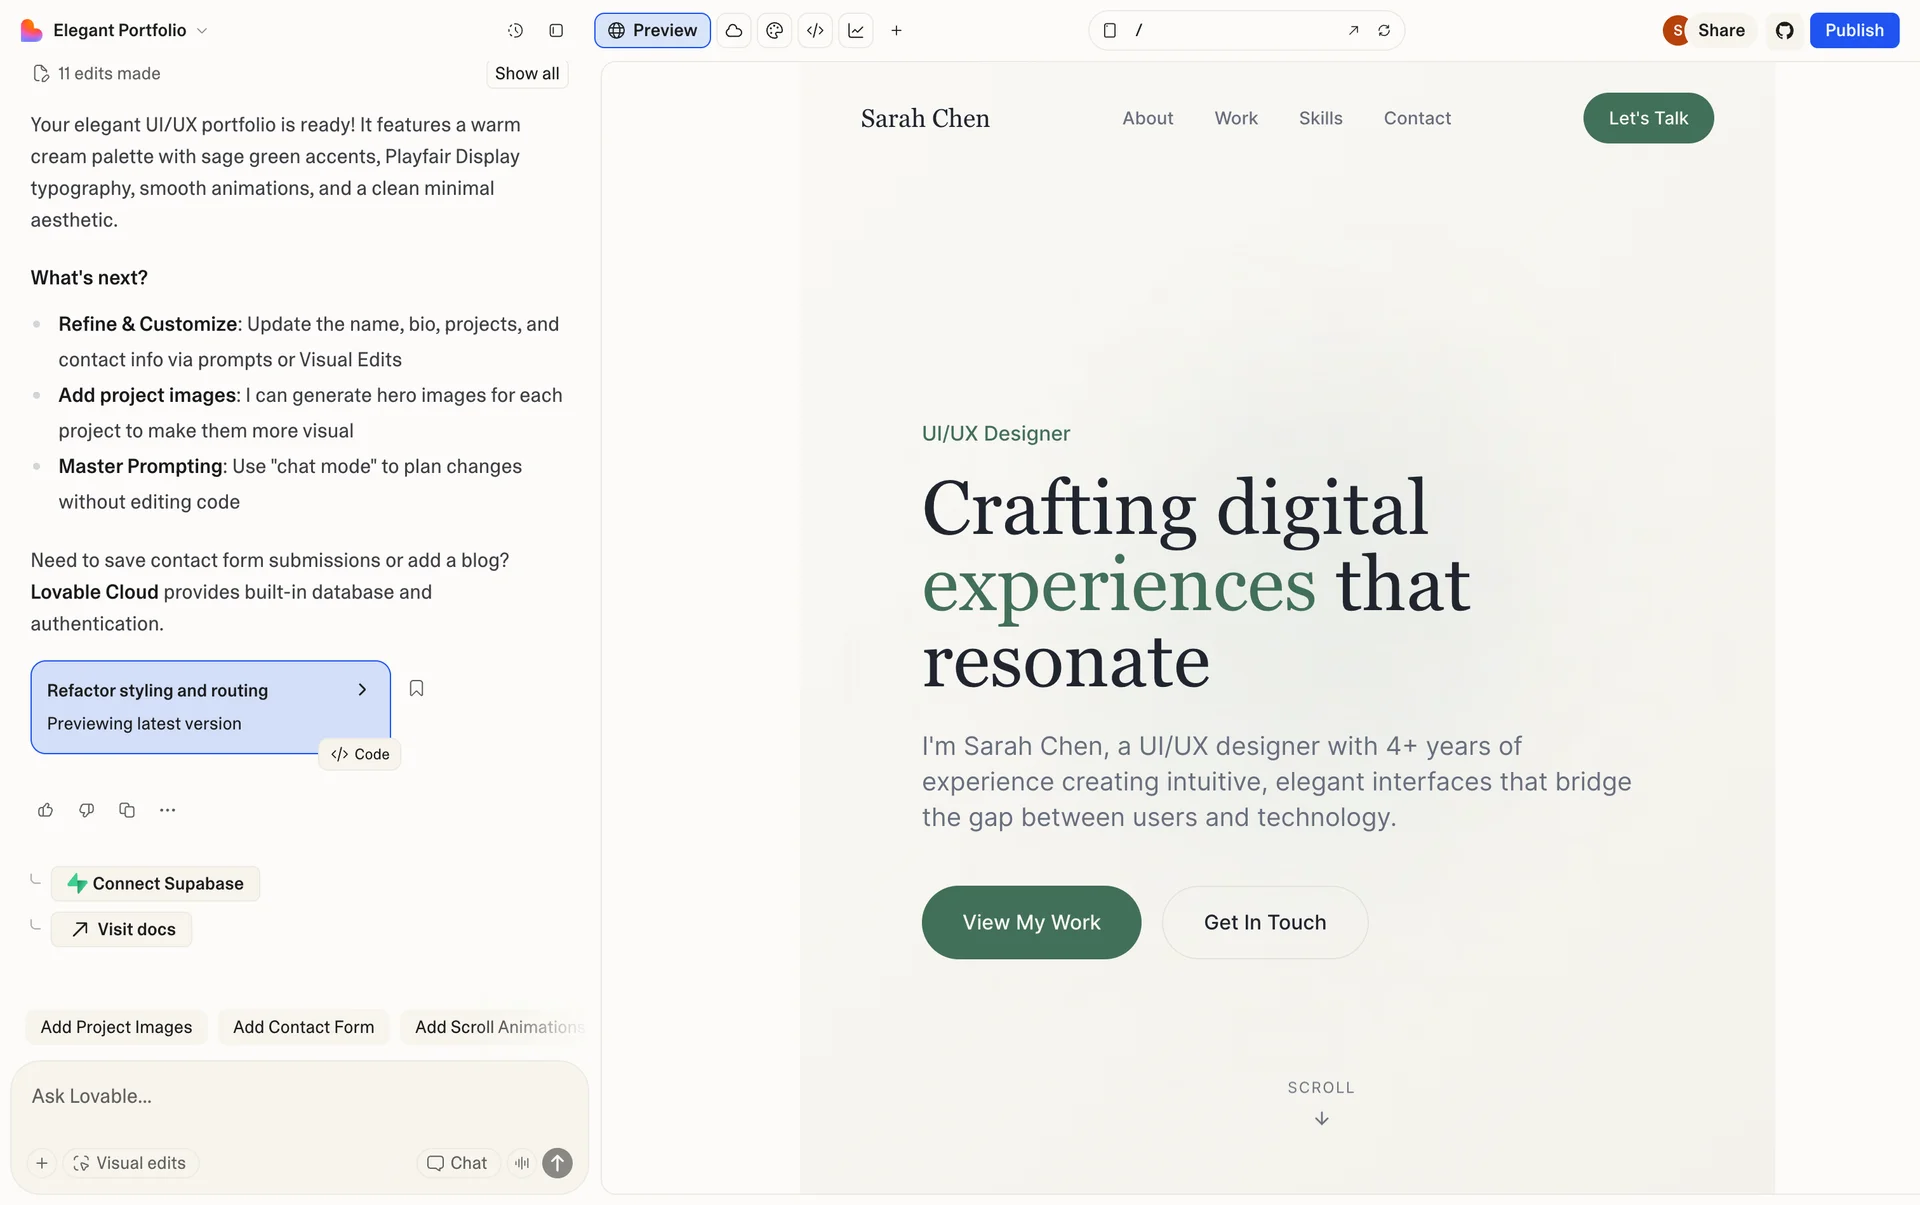The image size is (1920, 1205).
Task: Click the GitHub icon
Action: [1785, 30]
